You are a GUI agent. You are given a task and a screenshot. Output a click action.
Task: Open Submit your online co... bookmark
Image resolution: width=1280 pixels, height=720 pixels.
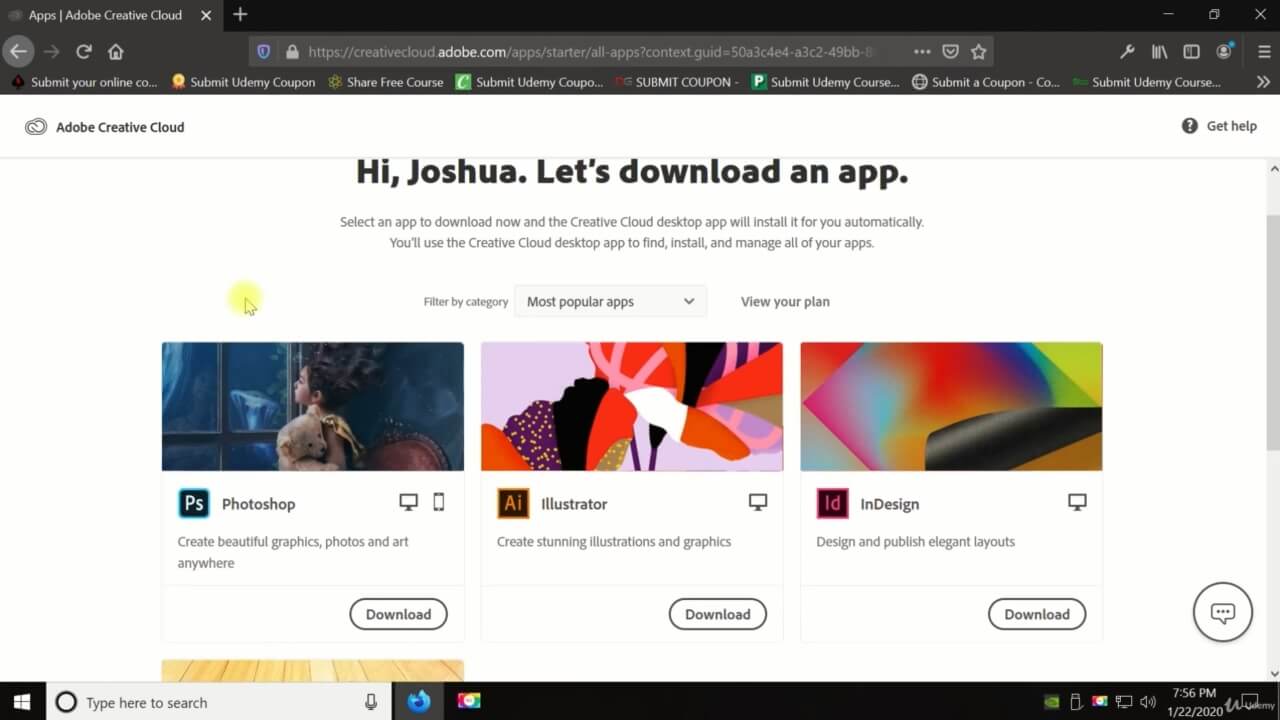[x=85, y=82]
